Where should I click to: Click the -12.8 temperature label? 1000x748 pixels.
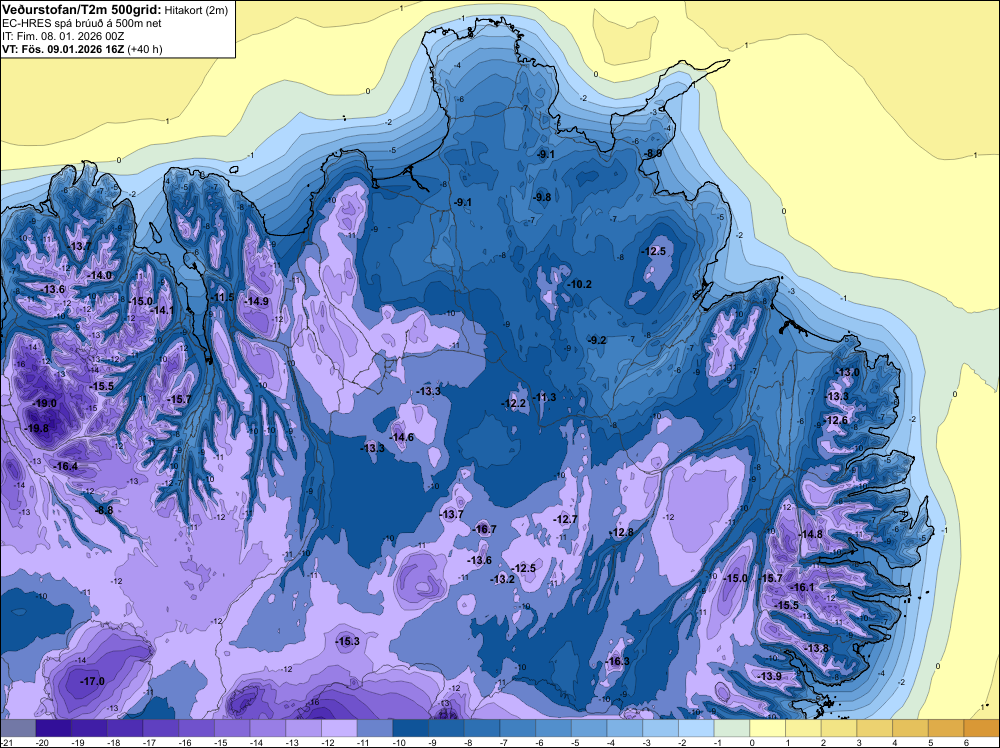622,532
